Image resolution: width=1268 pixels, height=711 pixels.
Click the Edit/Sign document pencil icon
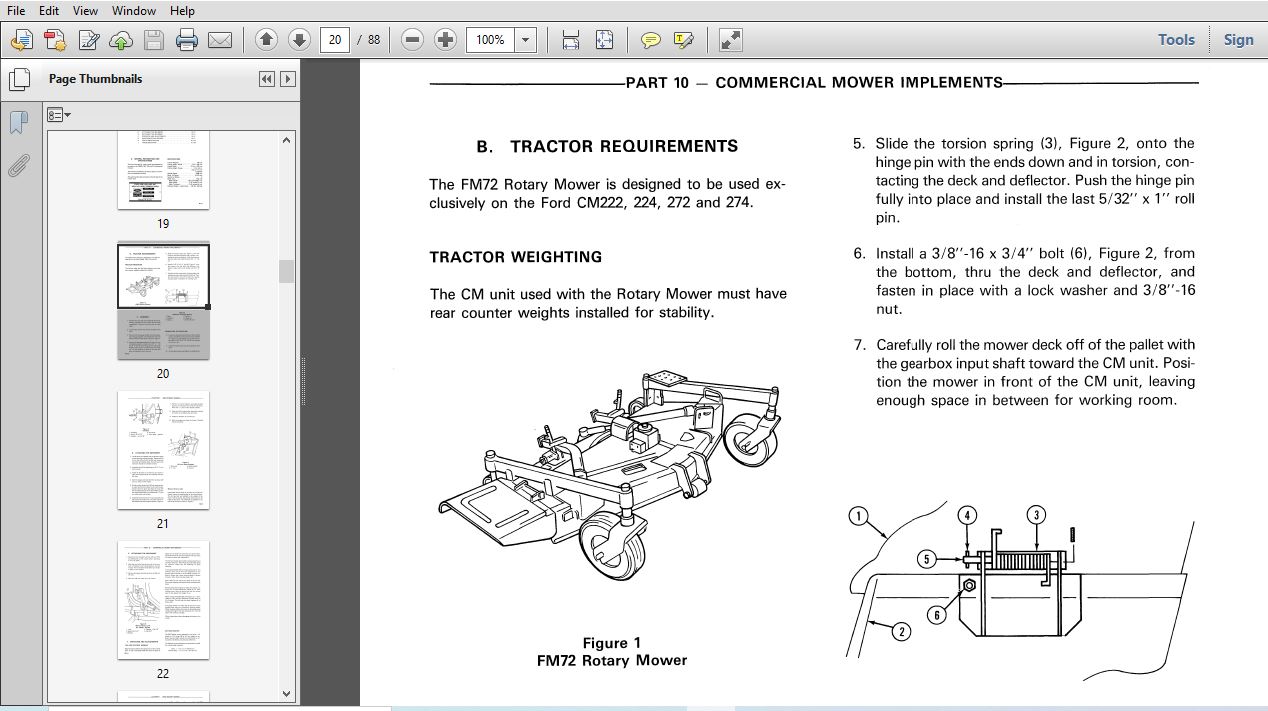pos(88,40)
